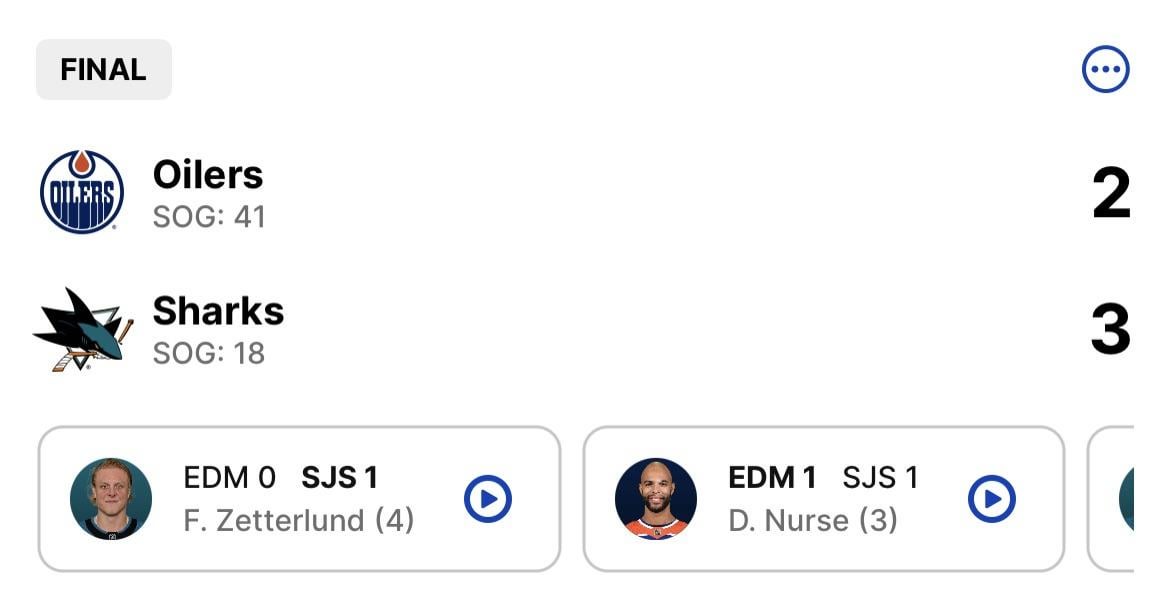Select the EDM 0 SJS 1 score text
The width and height of the screenshot is (1170, 601).
[280, 478]
